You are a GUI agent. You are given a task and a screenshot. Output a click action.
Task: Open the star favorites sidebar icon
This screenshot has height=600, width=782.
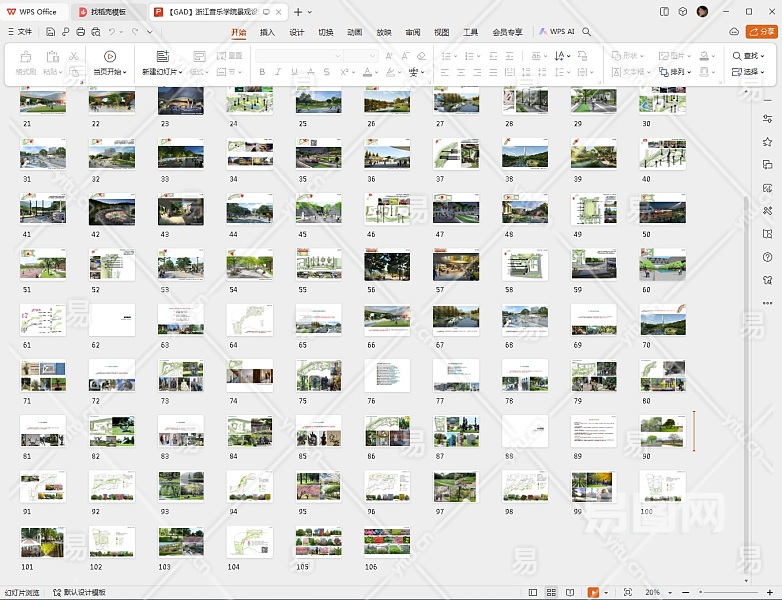pyautogui.click(x=767, y=142)
